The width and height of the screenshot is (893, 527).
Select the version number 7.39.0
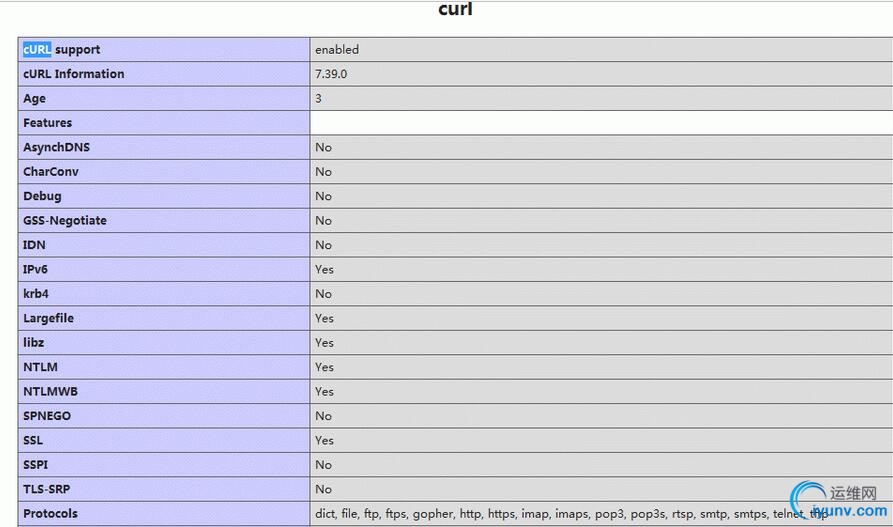330,74
